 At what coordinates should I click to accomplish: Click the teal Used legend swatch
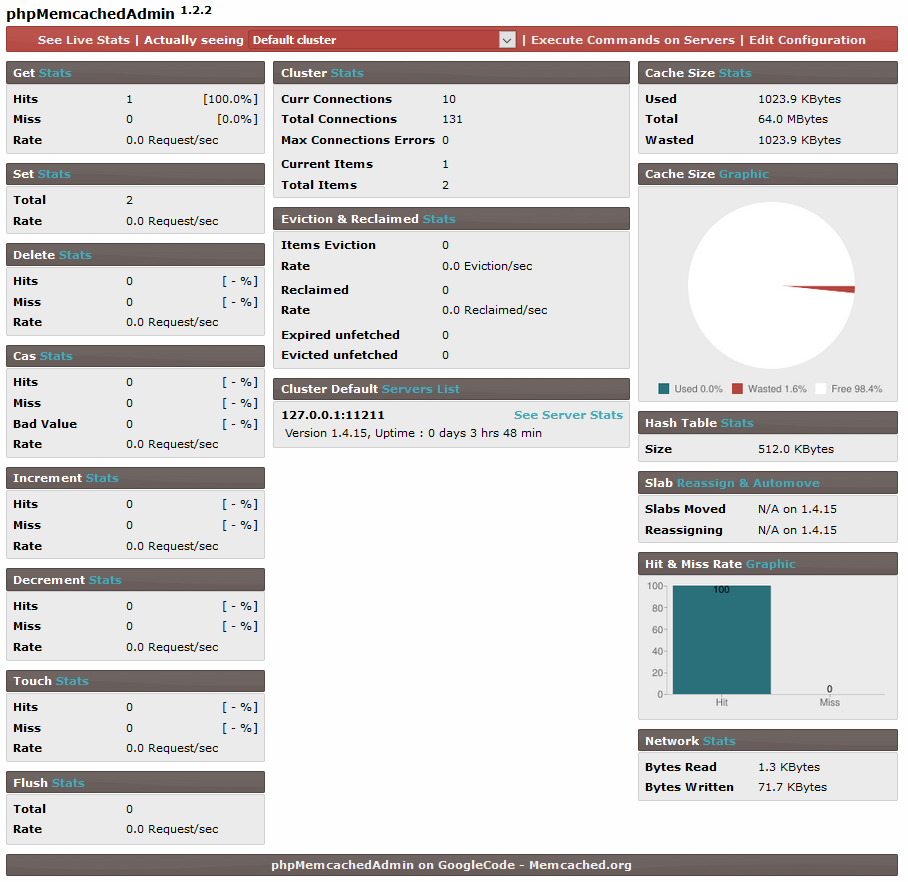(664, 389)
